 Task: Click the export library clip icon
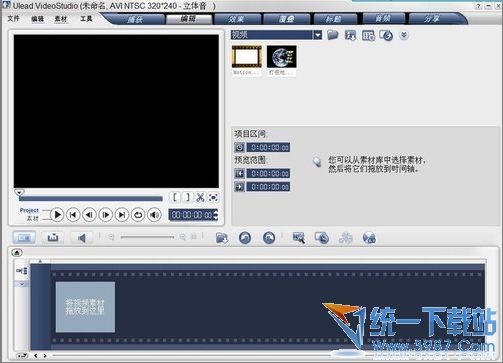tap(350, 35)
